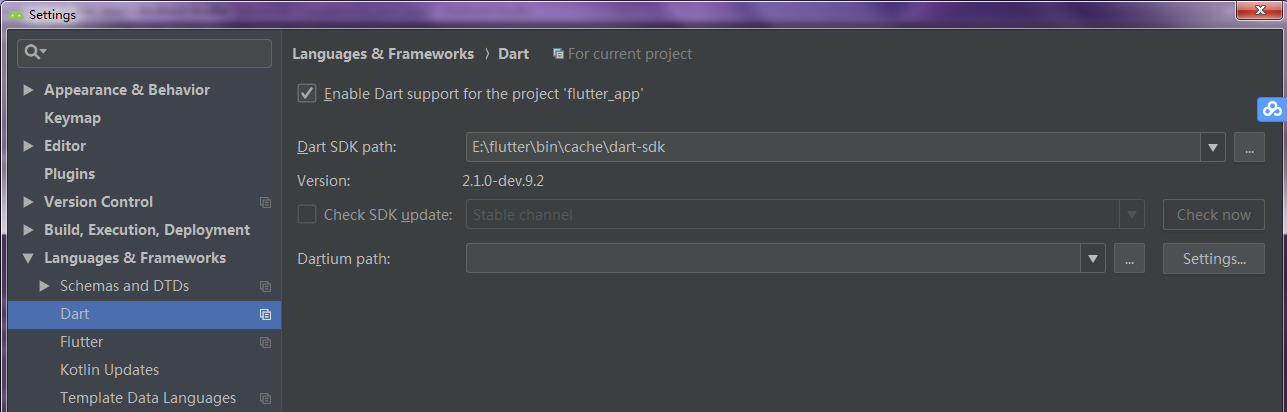Click the Android Studio icon in title bar
This screenshot has height=412, width=1287.
point(16,15)
